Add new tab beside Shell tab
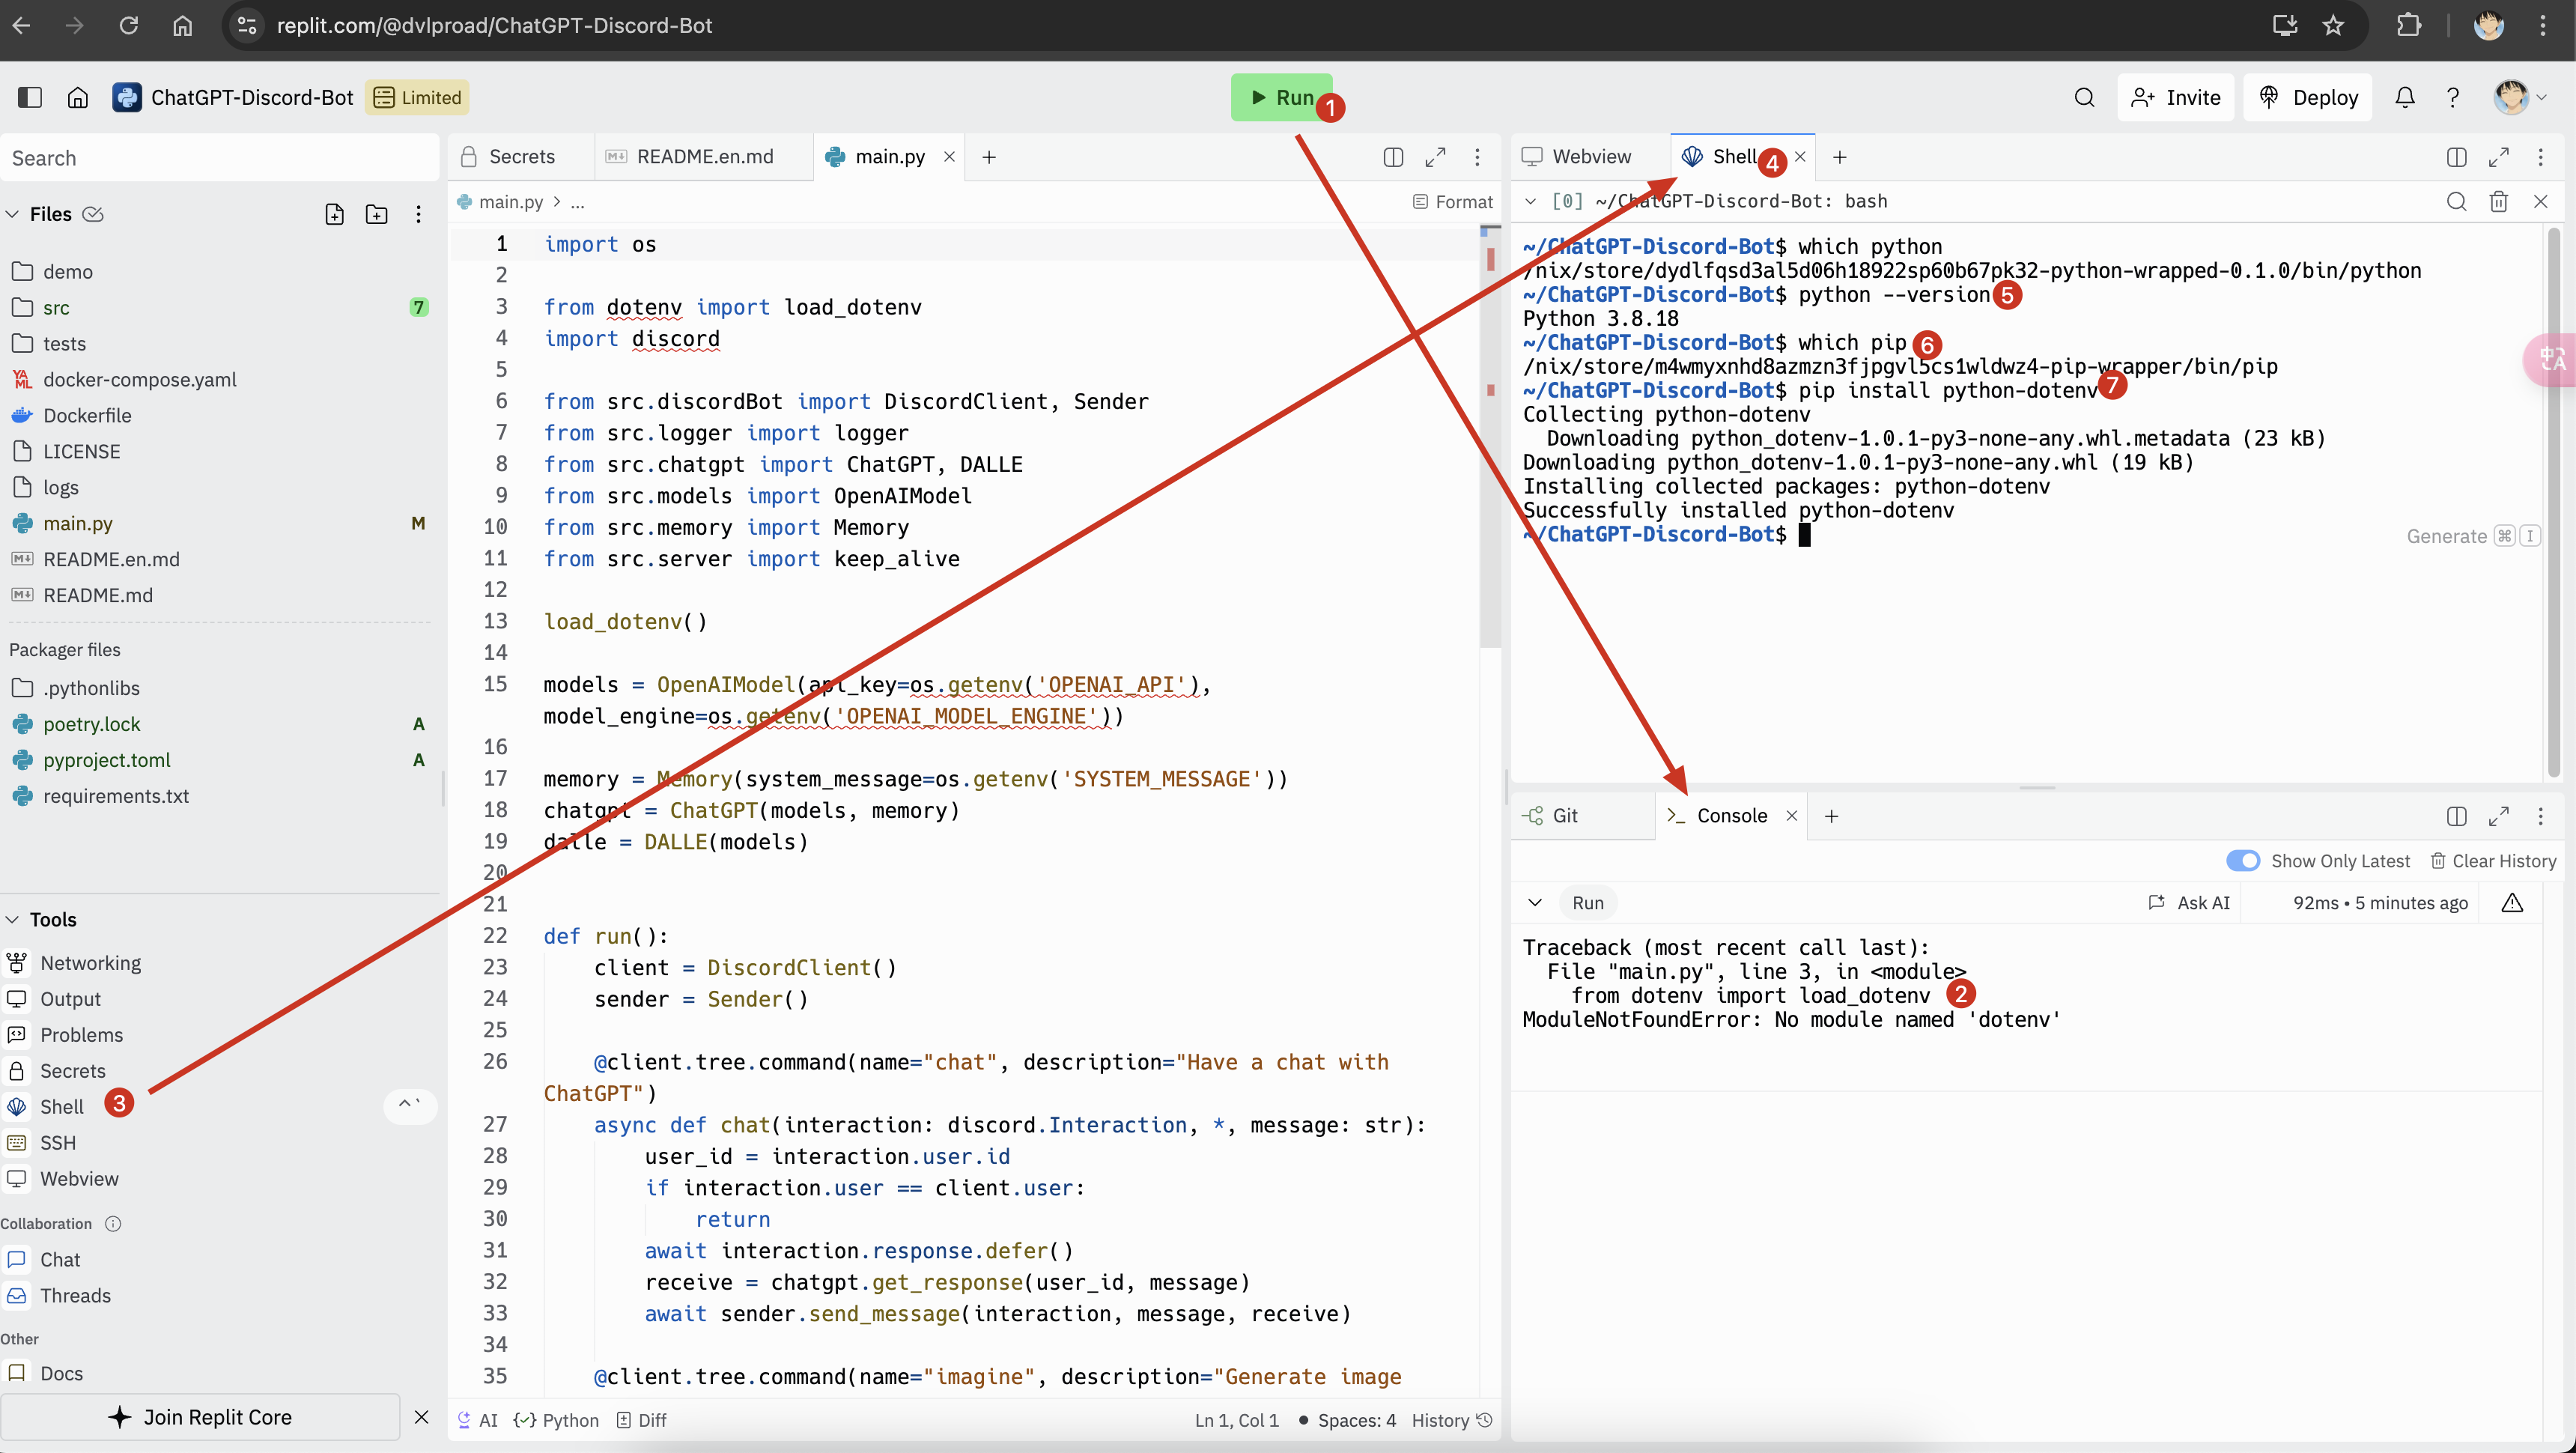The height and width of the screenshot is (1453, 2576). click(x=1839, y=157)
